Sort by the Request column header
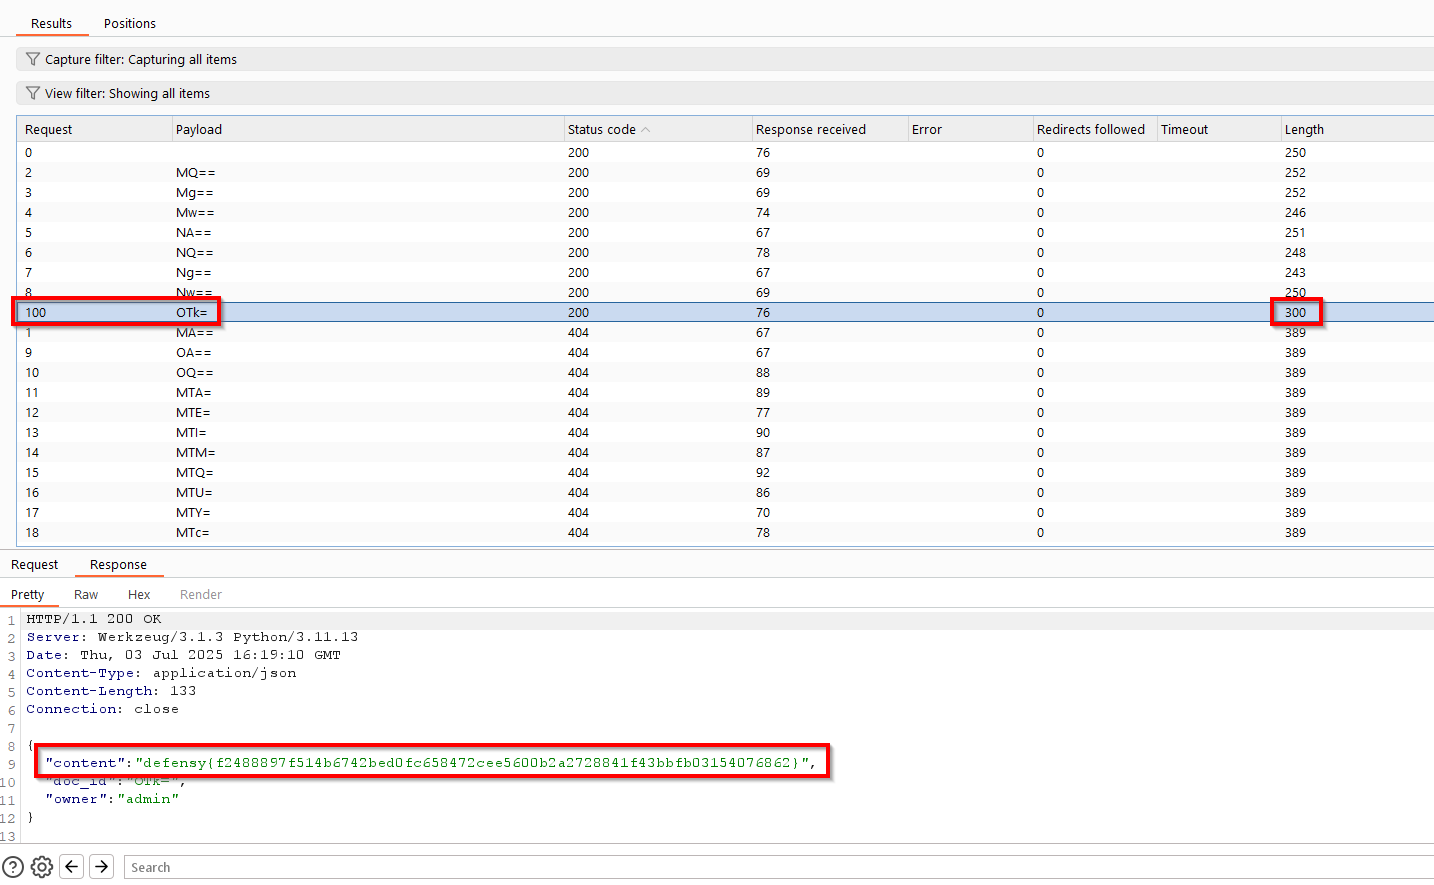The image size is (1434, 885). [95, 130]
